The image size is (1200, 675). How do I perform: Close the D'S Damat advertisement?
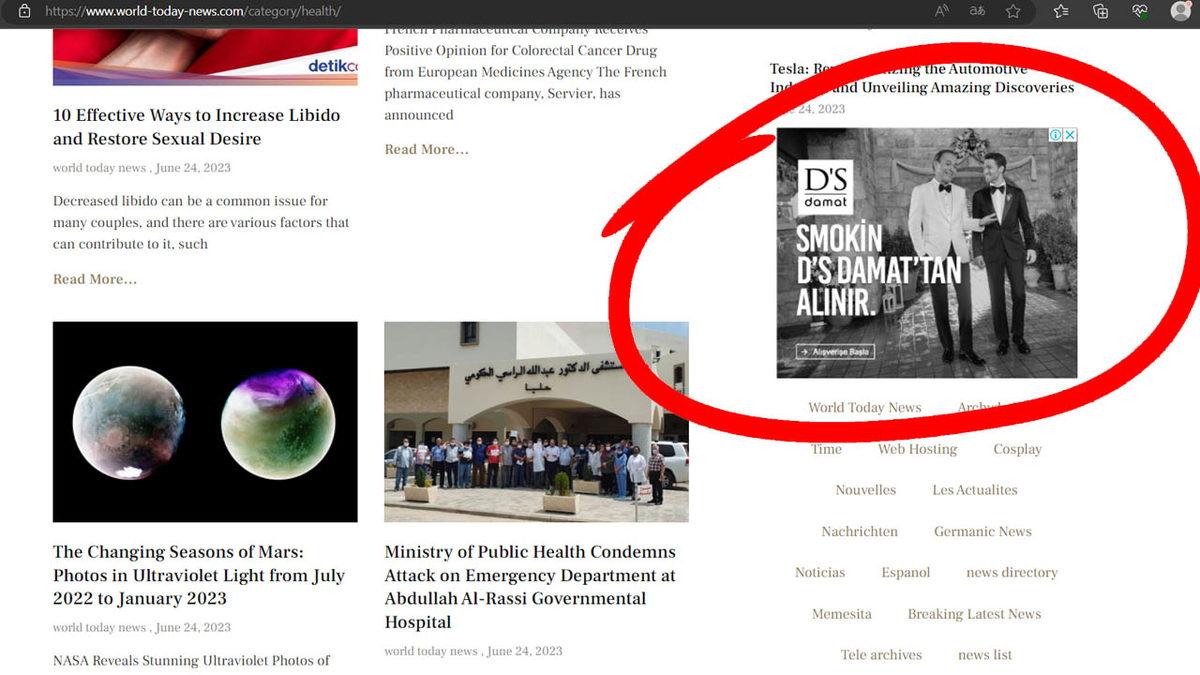pos(1069,135)
